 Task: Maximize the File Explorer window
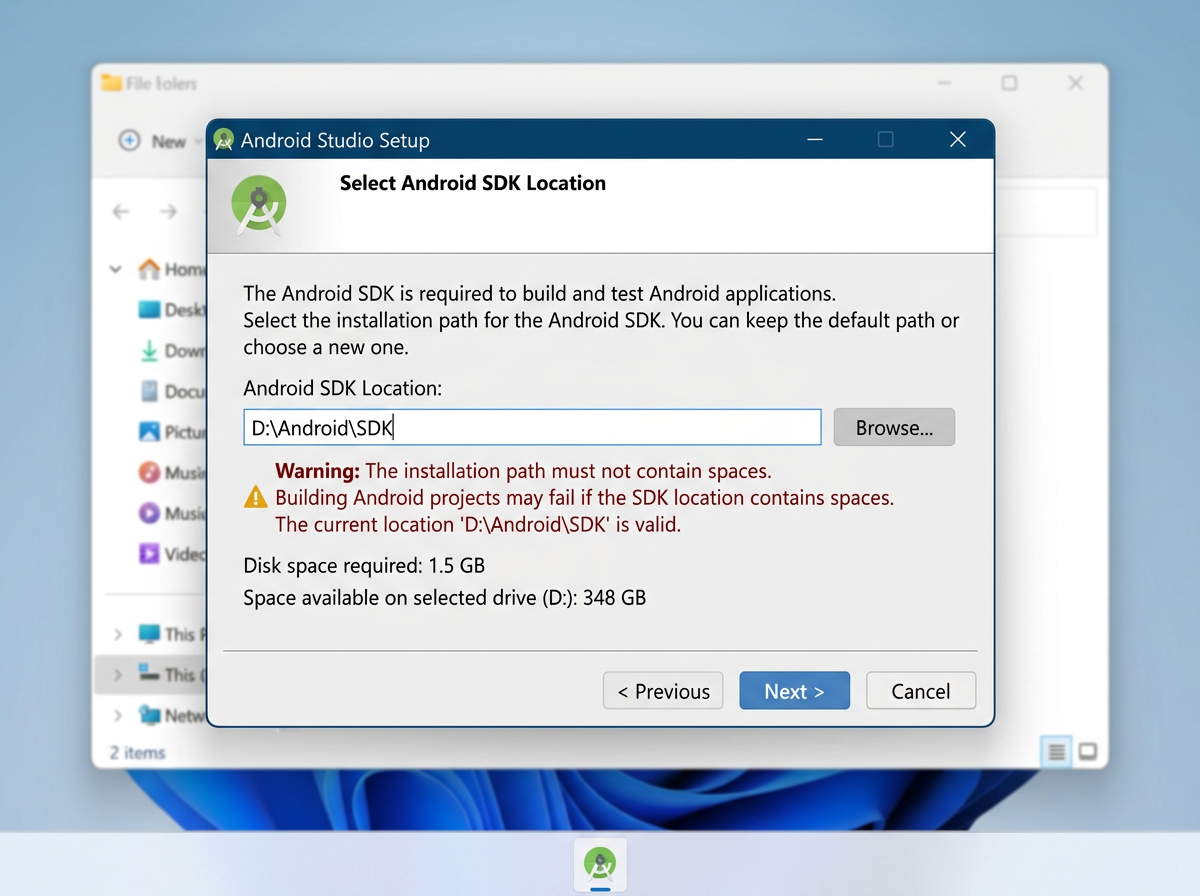(x=1009, y=83)
